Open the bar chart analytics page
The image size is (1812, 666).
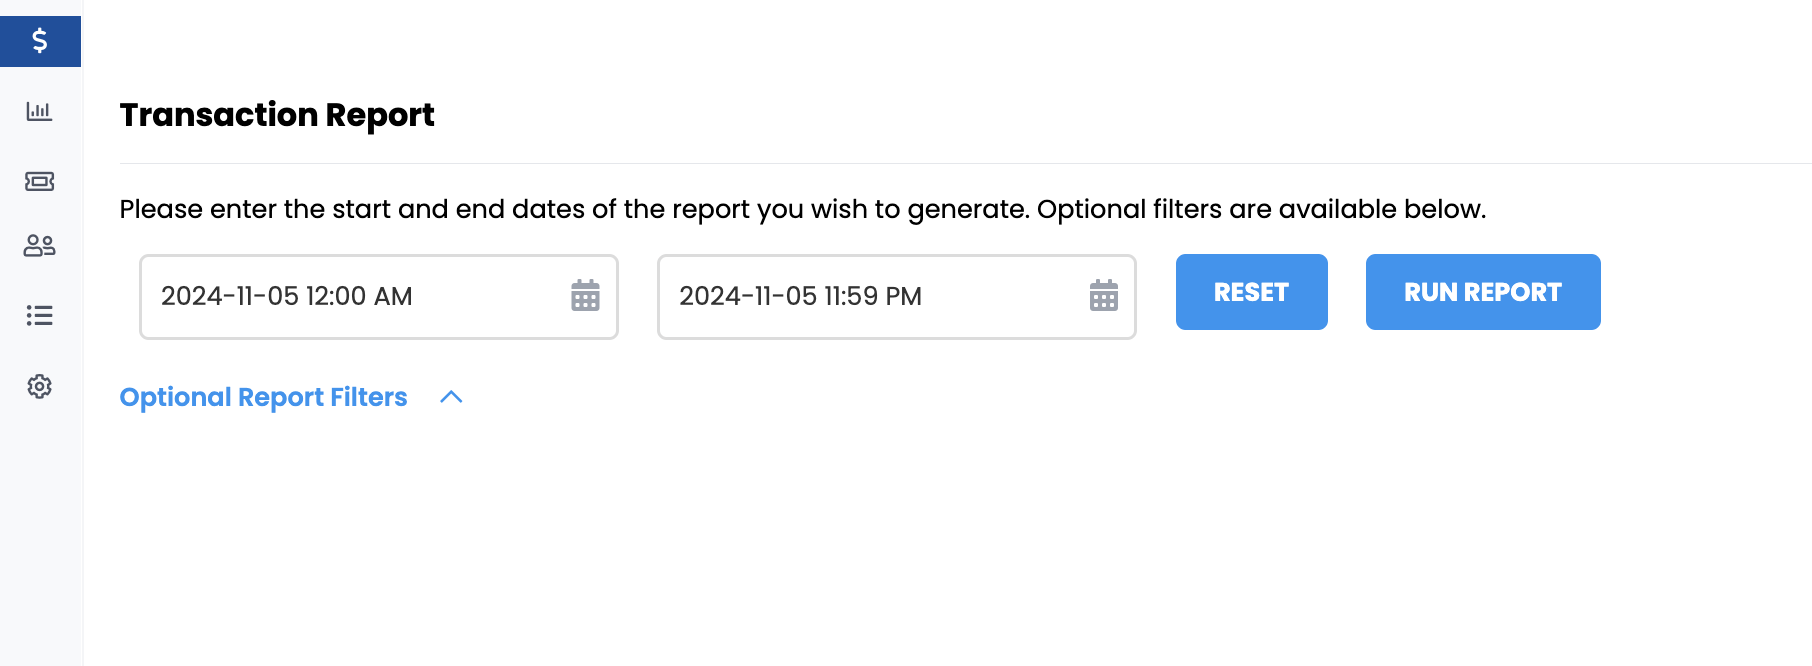tap(39, 111)
